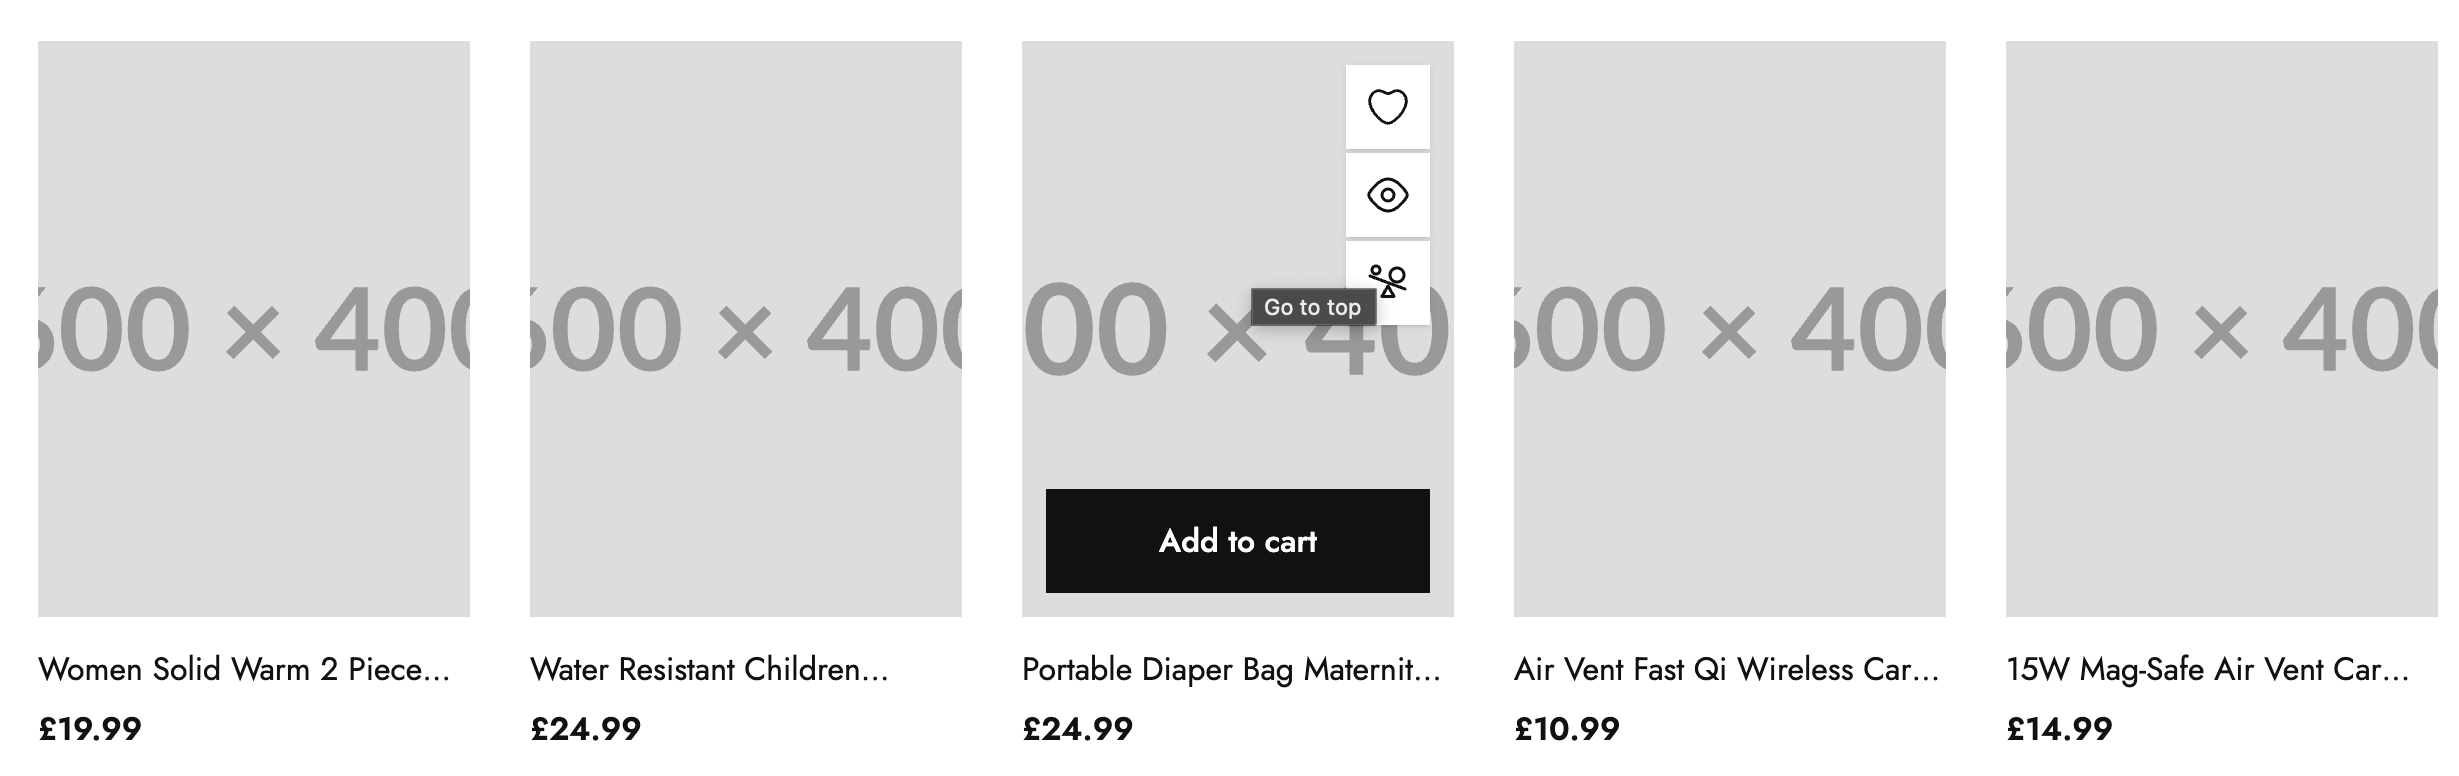The width and height of the screenshot is (2459, 776).
Task: Click the £24.99 price under Water Resistant Children
Action: click(585, 729)
